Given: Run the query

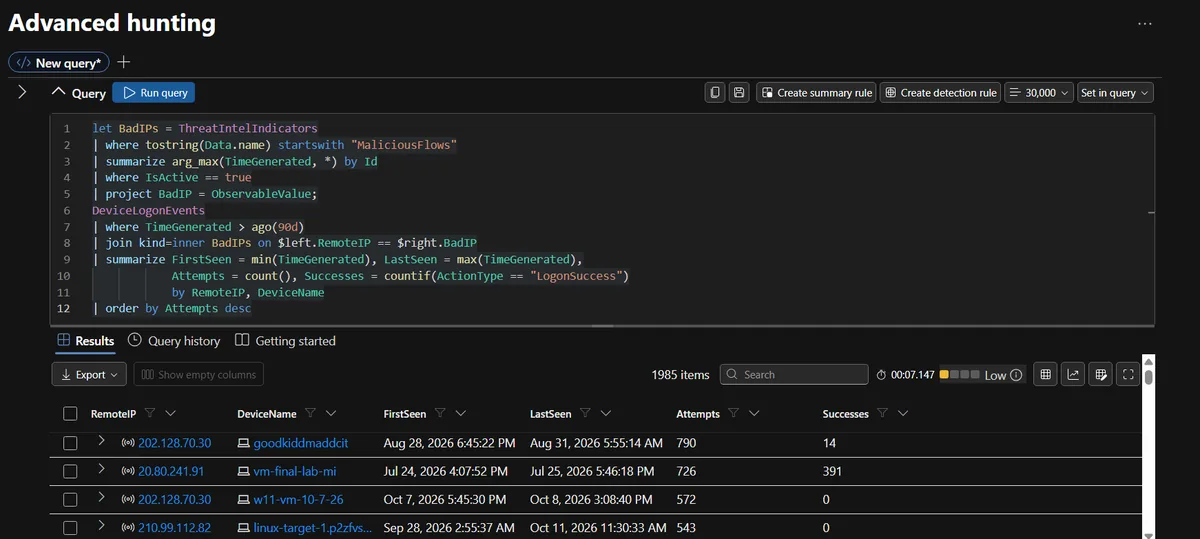Looking at the screenshot, I should (x=154, y=92).
